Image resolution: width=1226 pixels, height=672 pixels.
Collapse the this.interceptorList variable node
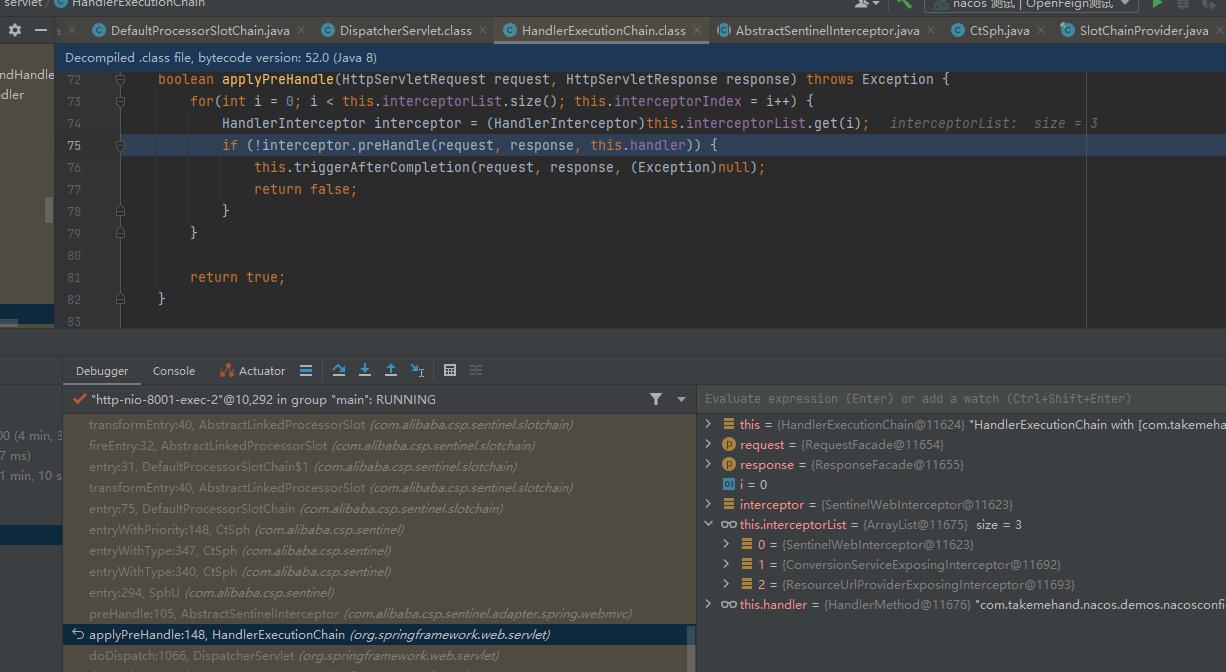click(709, 524)
